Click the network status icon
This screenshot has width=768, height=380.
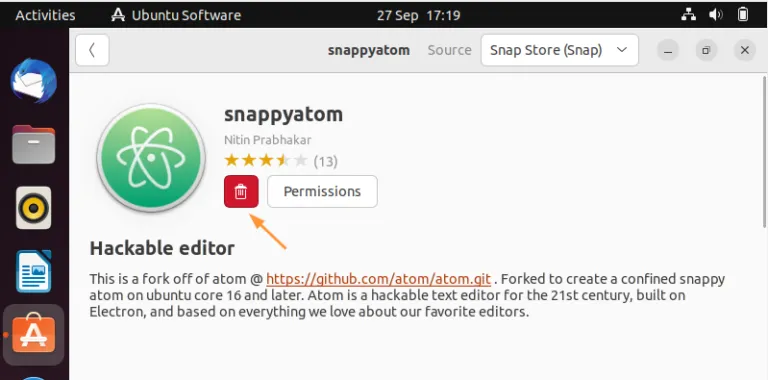pos(689,15)
